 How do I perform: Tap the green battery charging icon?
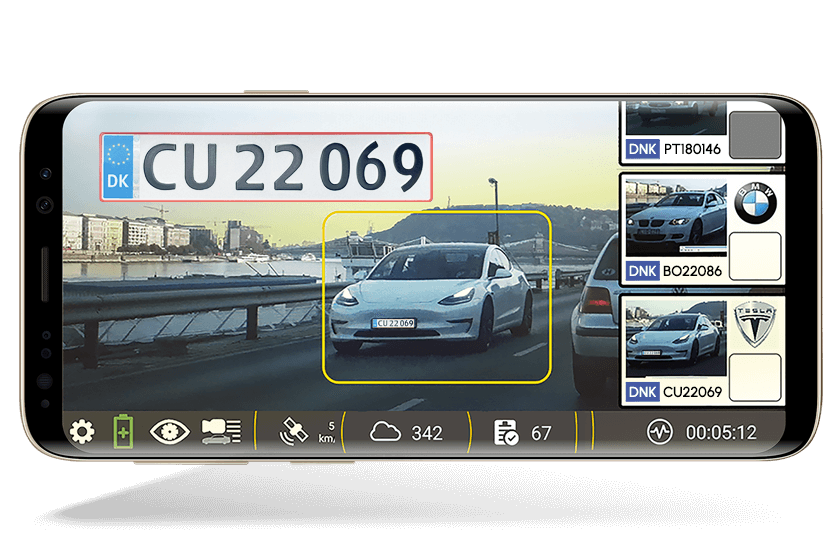(x=123, y=431)
